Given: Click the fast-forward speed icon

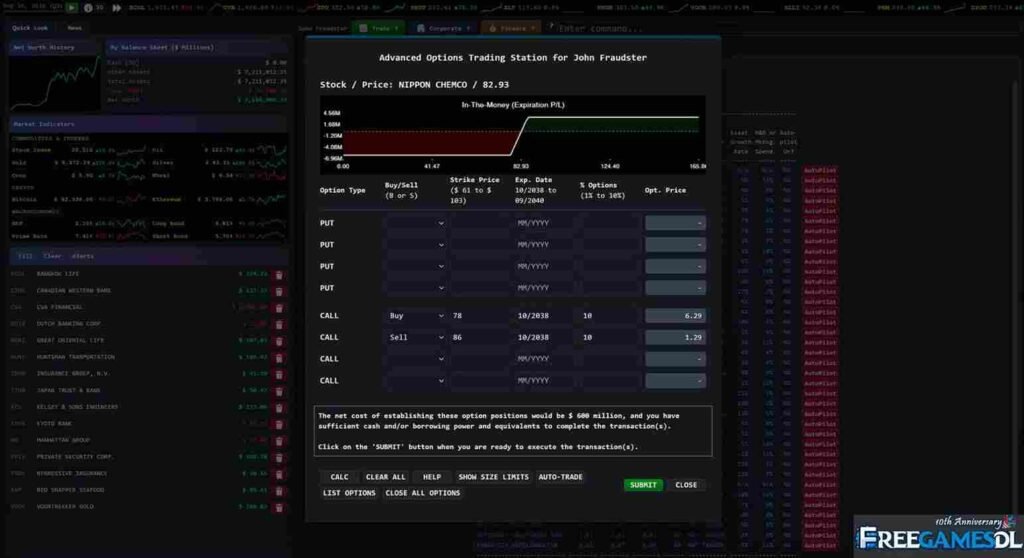Looking at the screenshot, I should [117, 8].
